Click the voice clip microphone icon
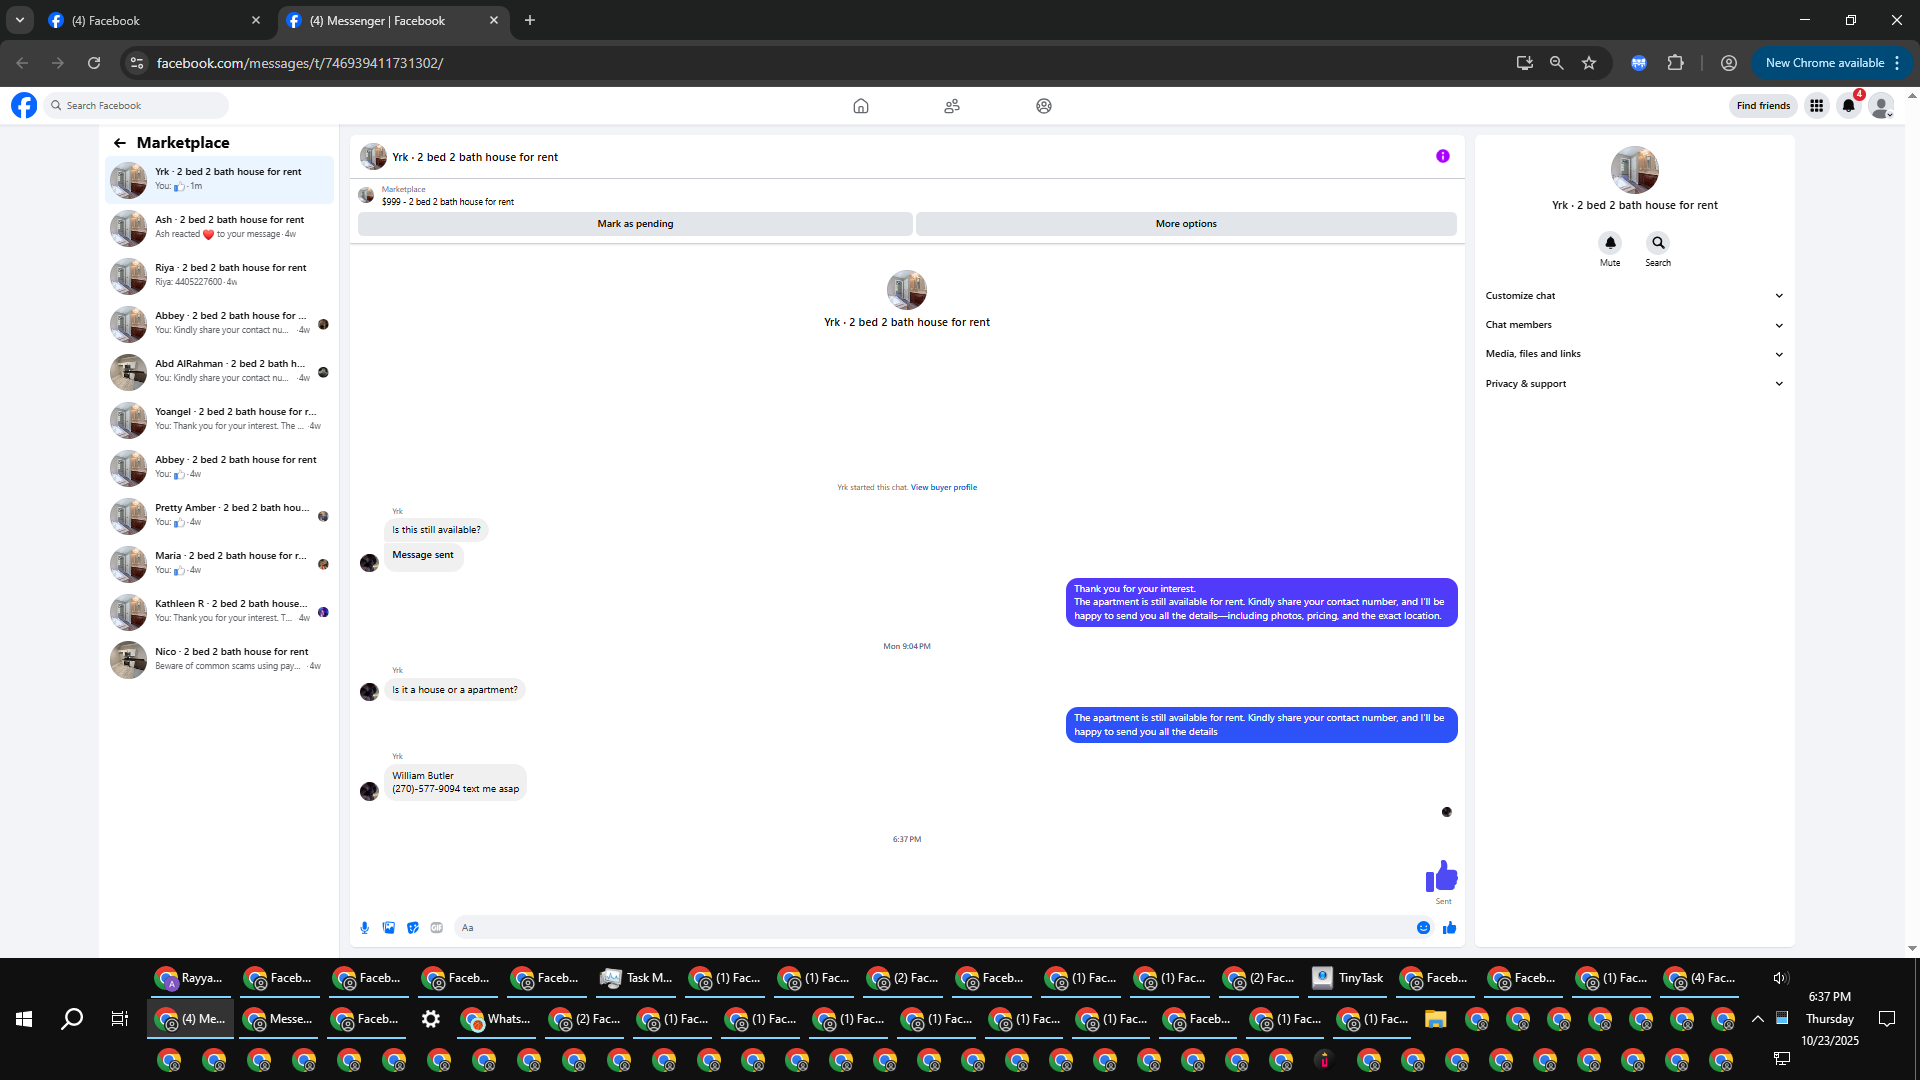Image resolution: width=1920 pixels, height=1080 pixels. (365, 928)
